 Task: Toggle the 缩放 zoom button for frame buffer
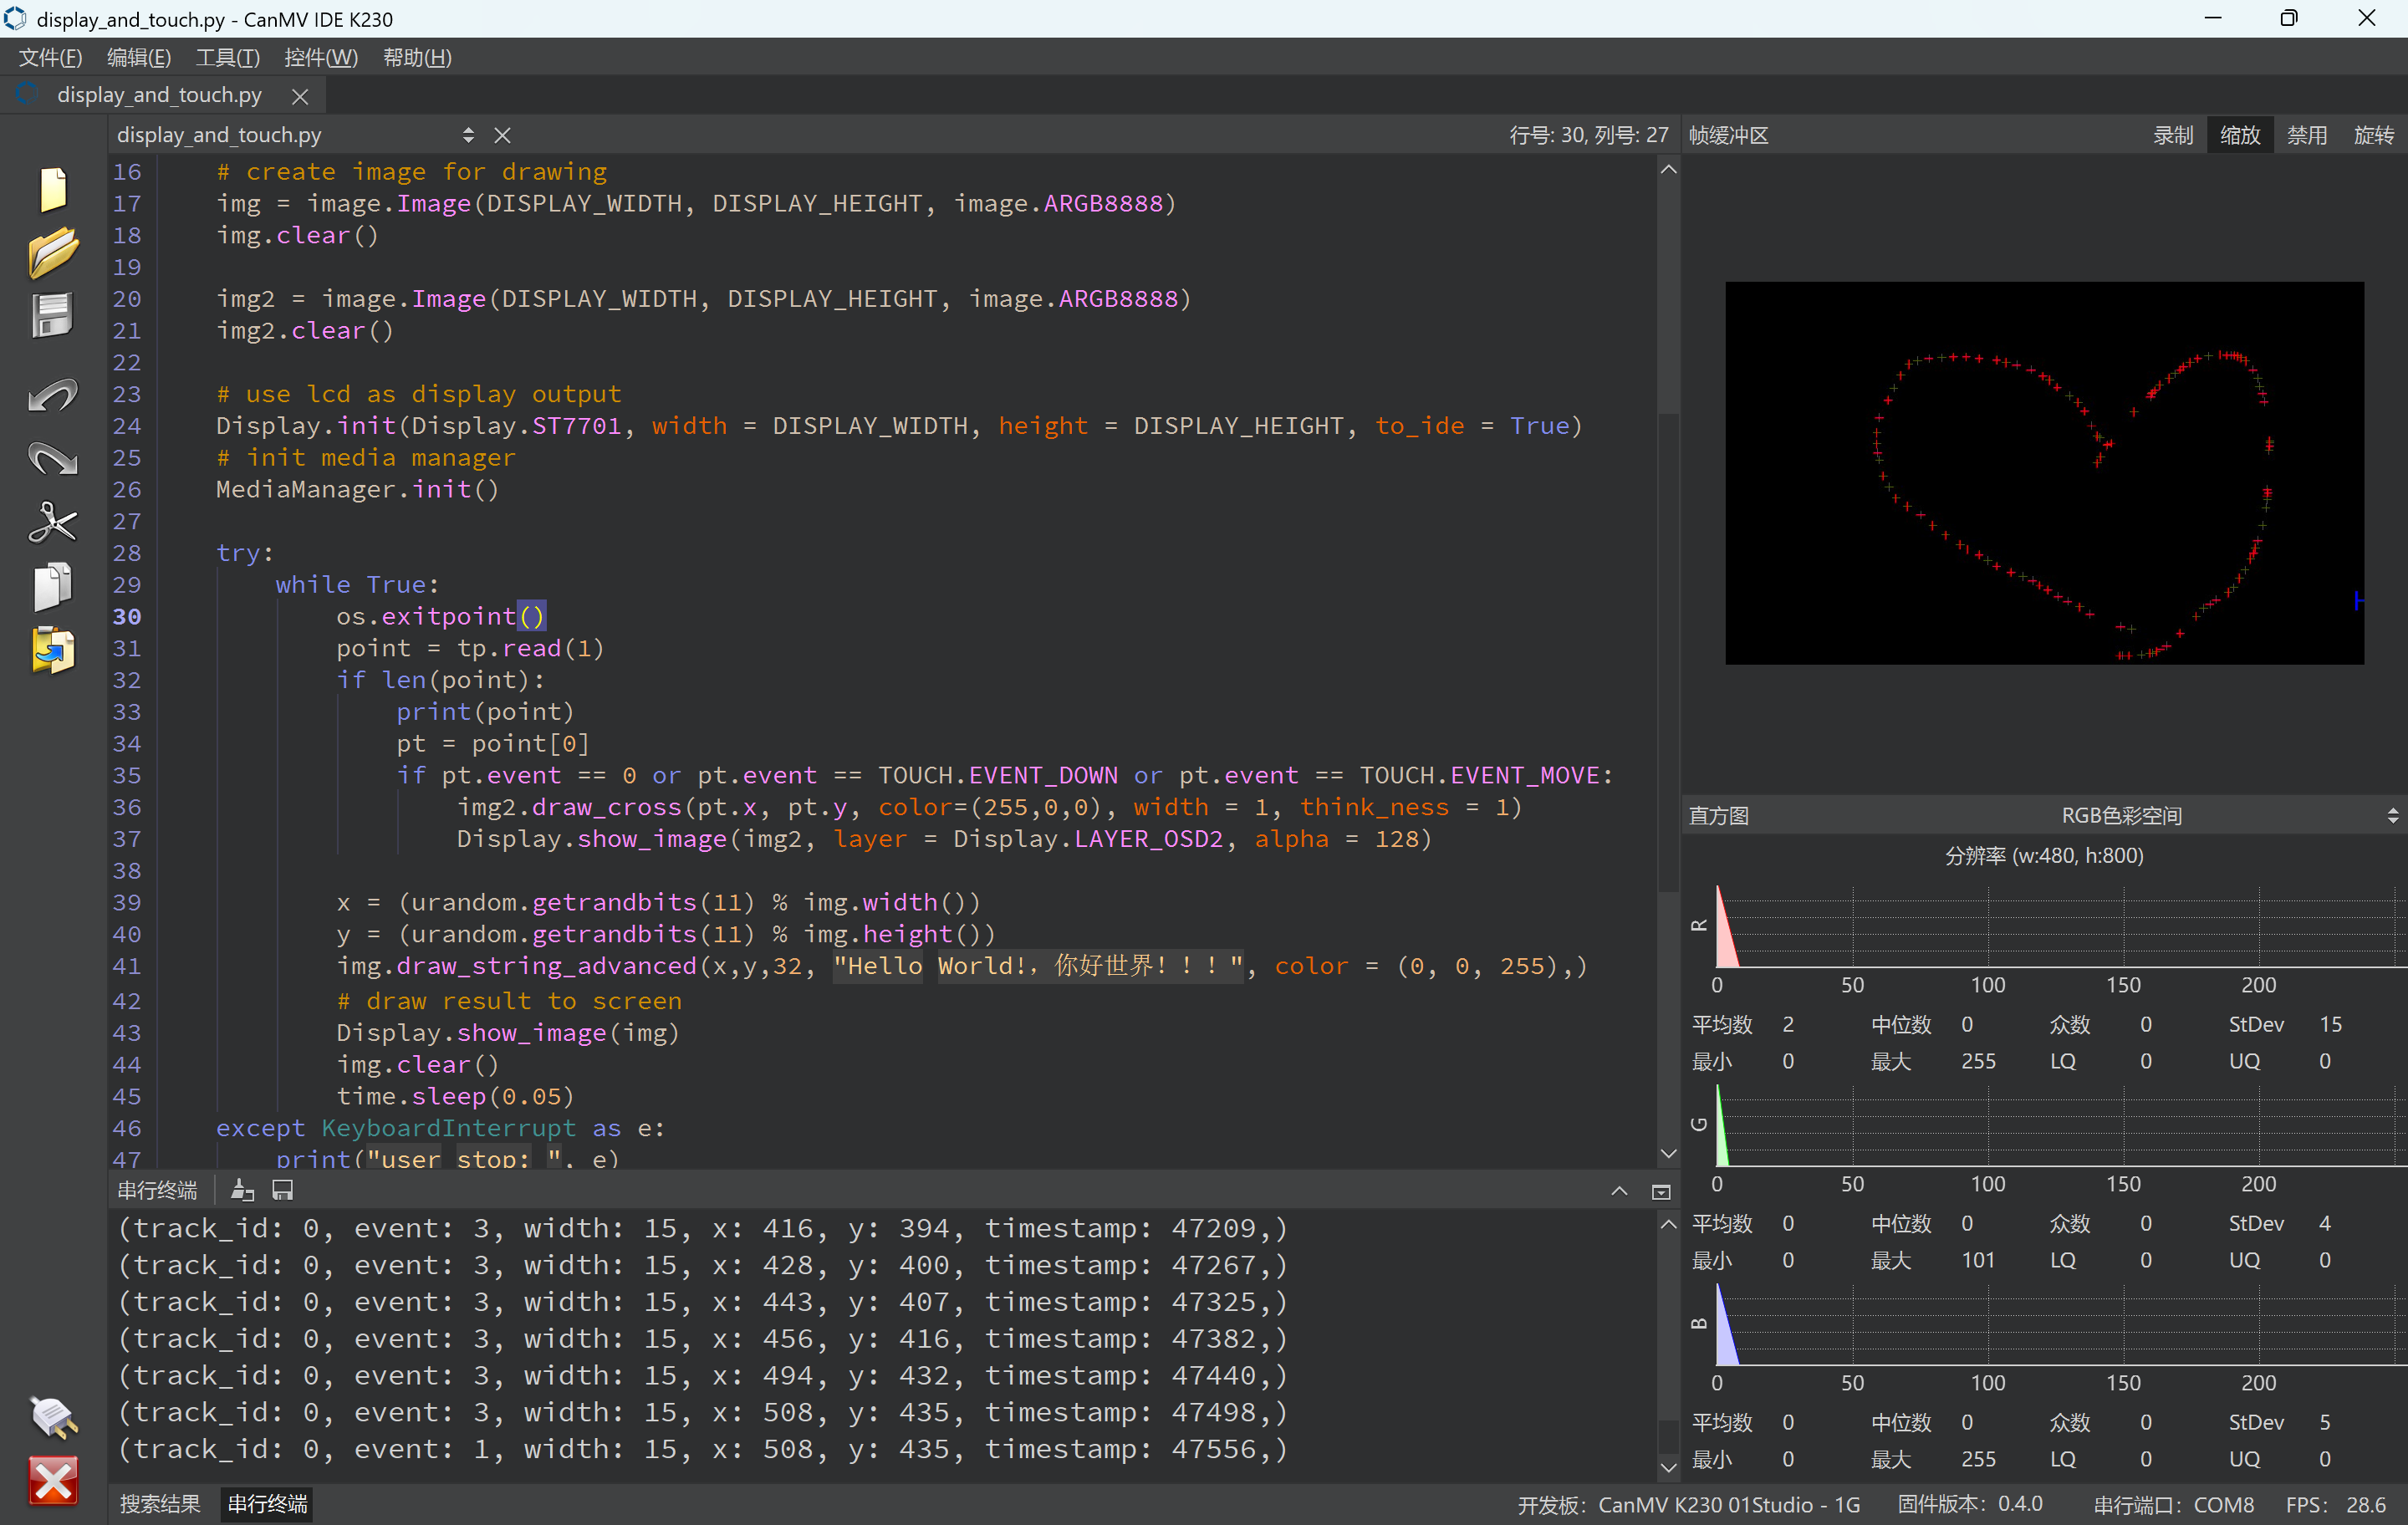click(x=2239, y=135)
